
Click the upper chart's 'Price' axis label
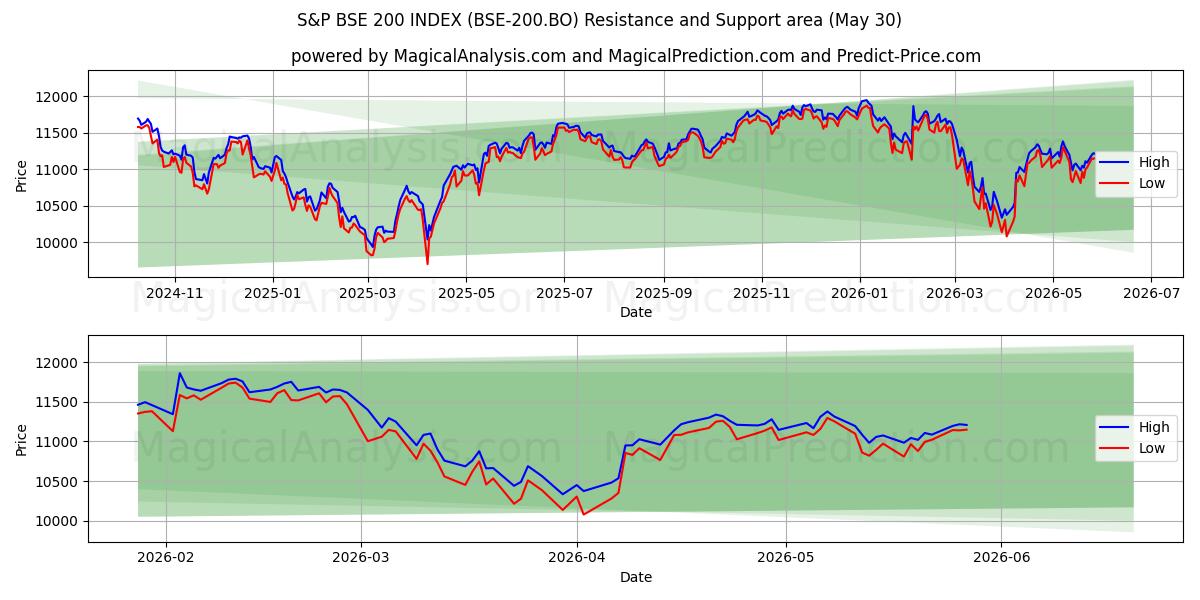tap(22, 176)
